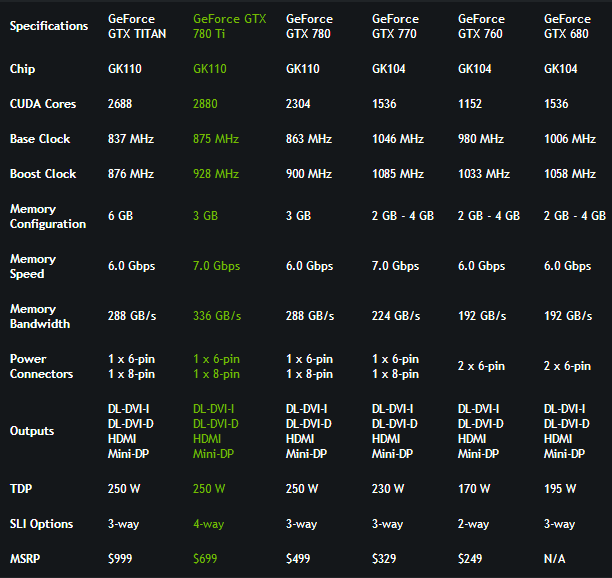Click the 170 W TDP value

click(x=474, y=489)
